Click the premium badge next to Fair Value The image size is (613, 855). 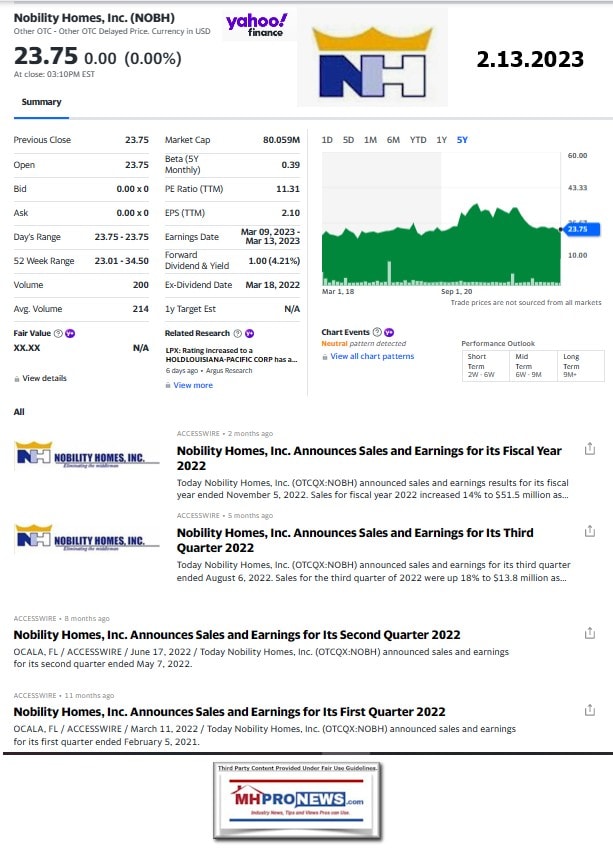point(70,333)
